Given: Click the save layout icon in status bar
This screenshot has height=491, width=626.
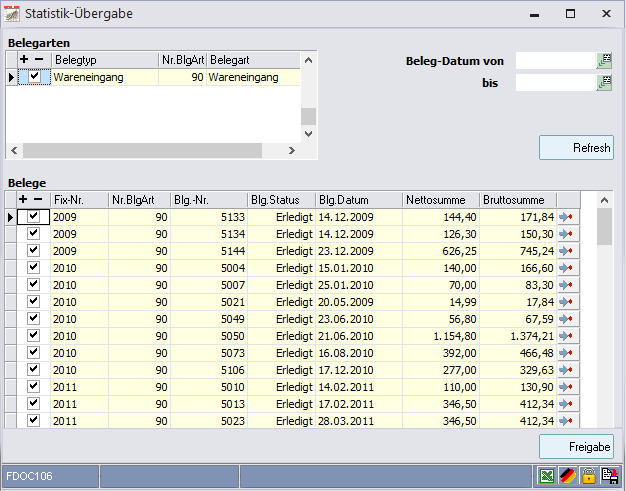Looking at the screenshot, I should tap(610, 476).
